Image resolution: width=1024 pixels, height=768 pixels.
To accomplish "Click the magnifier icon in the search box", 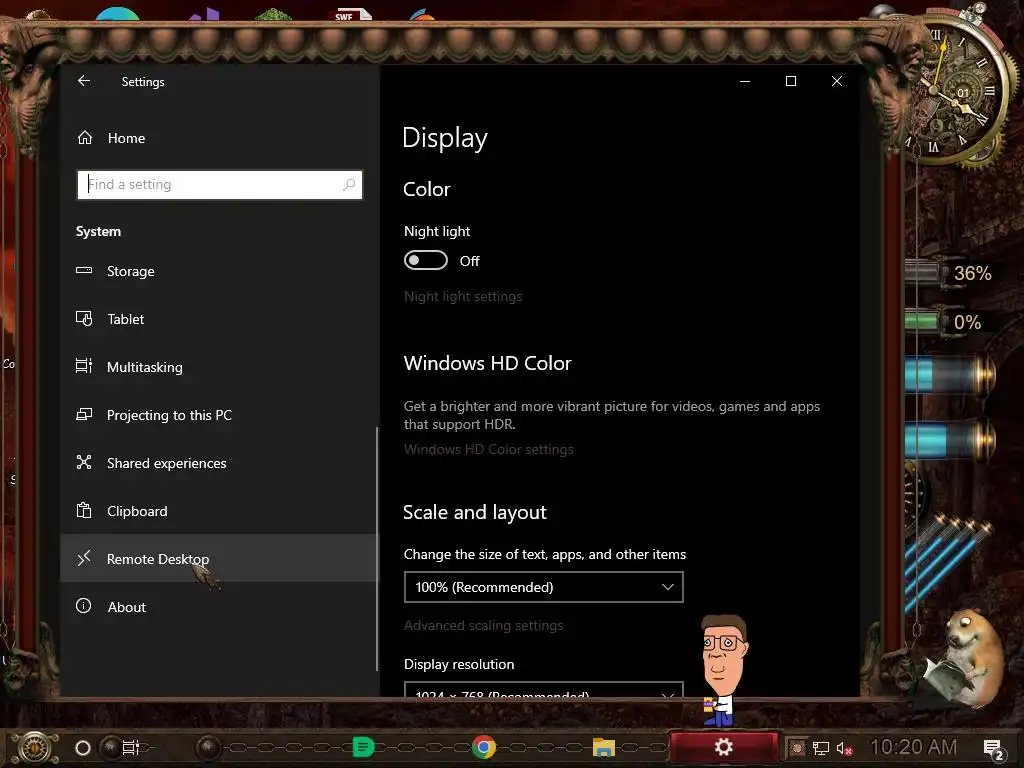I will coord(349,184).
